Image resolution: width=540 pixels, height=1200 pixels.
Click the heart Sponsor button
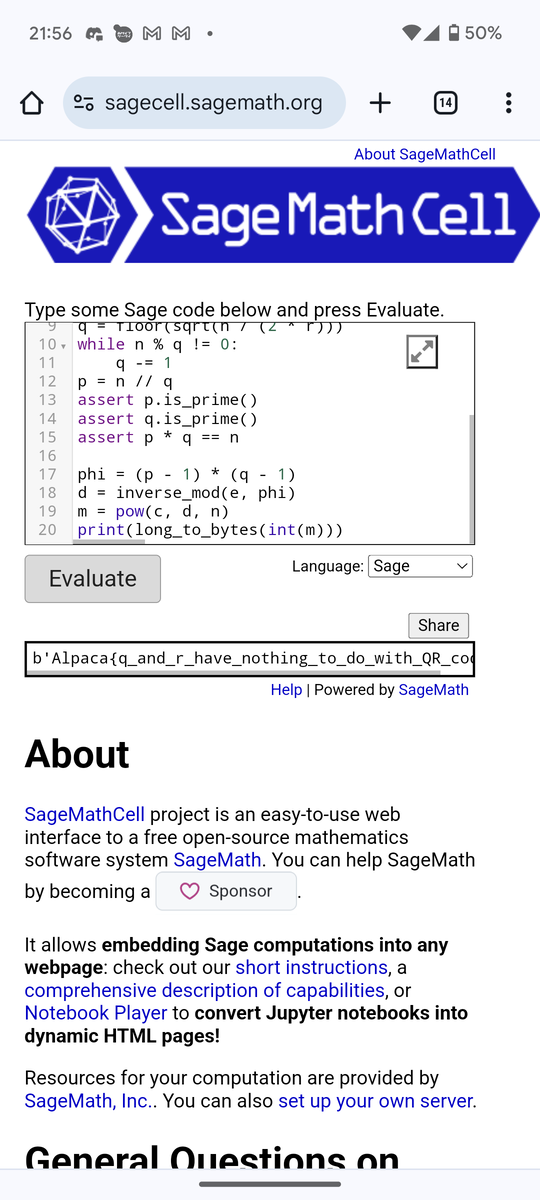[x=226, y=891]
